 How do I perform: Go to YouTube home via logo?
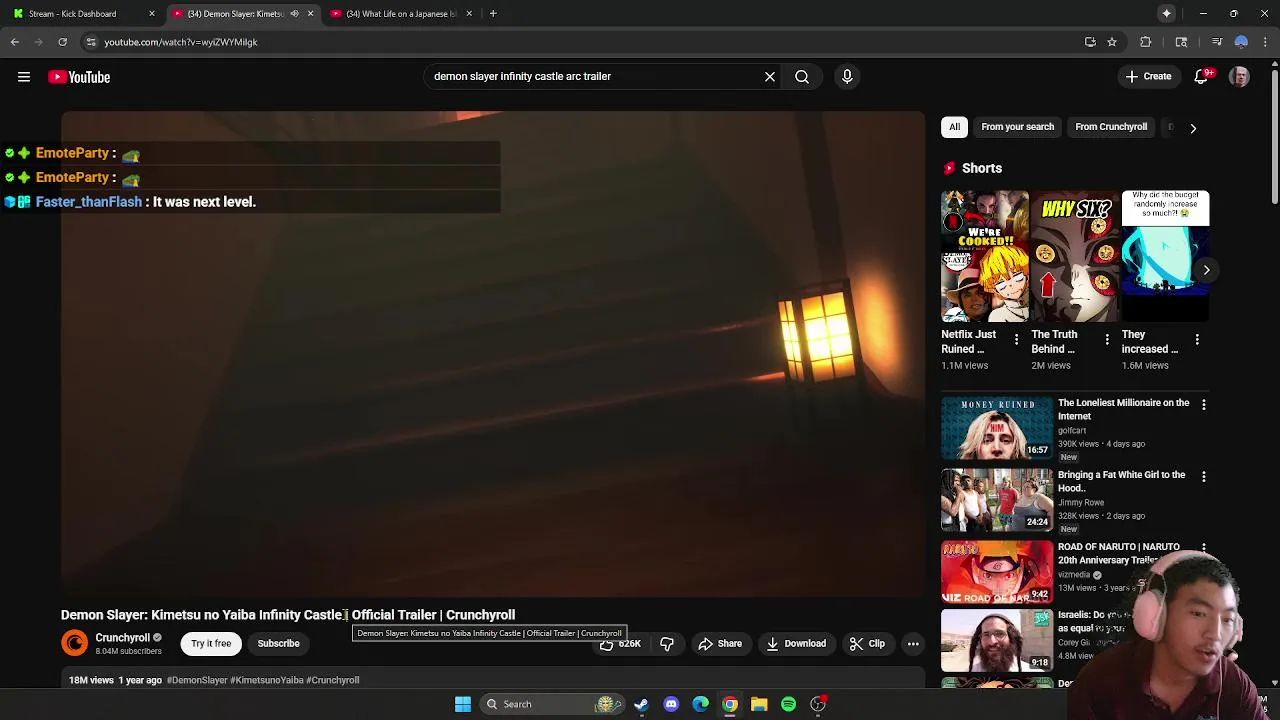(x=79, y=77)
